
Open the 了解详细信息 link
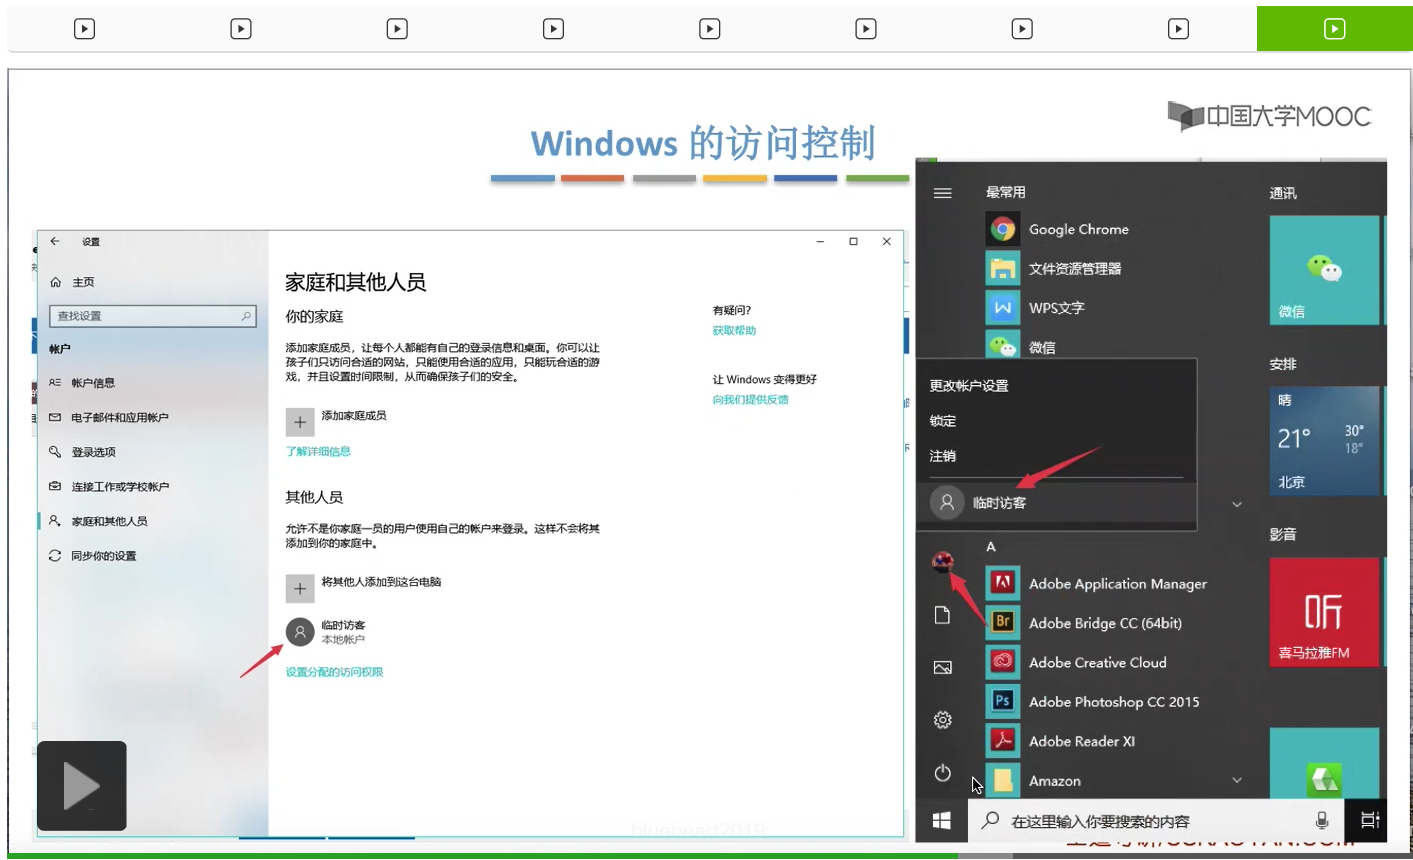click(318, 451)
